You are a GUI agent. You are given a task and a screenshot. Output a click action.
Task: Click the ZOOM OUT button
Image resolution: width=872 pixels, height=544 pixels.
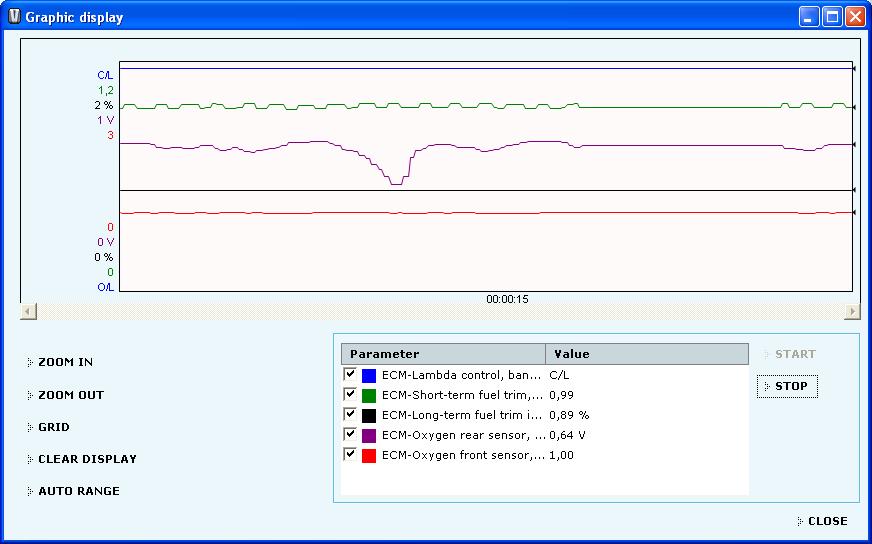tap(70, 395)
